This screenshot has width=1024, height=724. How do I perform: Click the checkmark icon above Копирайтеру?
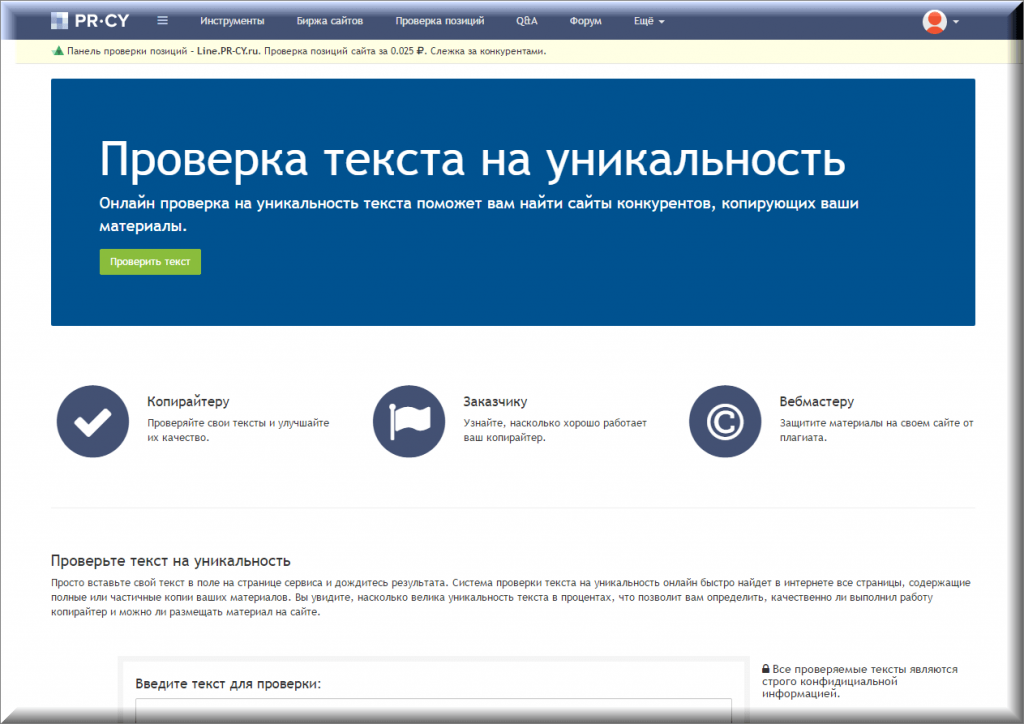tap(92, 421)
